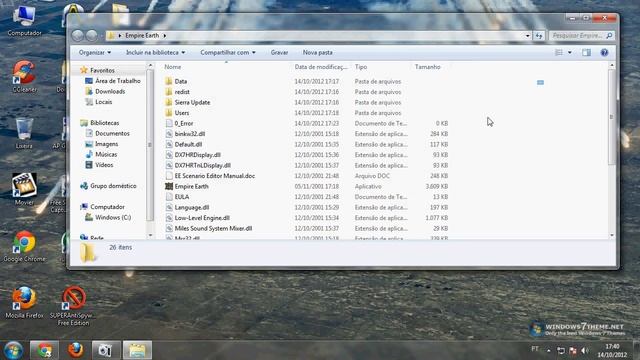Open Firefox from the taskbar

coord(76,350)
